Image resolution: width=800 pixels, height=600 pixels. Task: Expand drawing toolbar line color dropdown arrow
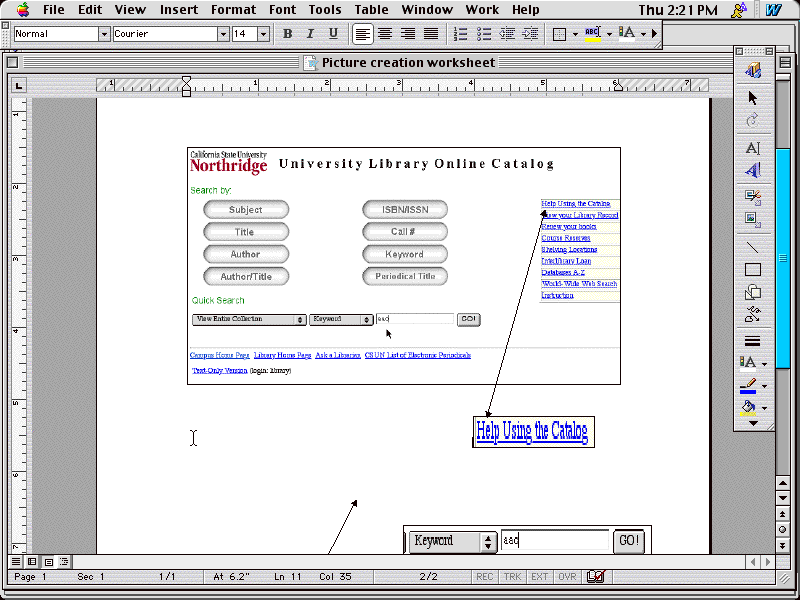[x=764, y=386]
